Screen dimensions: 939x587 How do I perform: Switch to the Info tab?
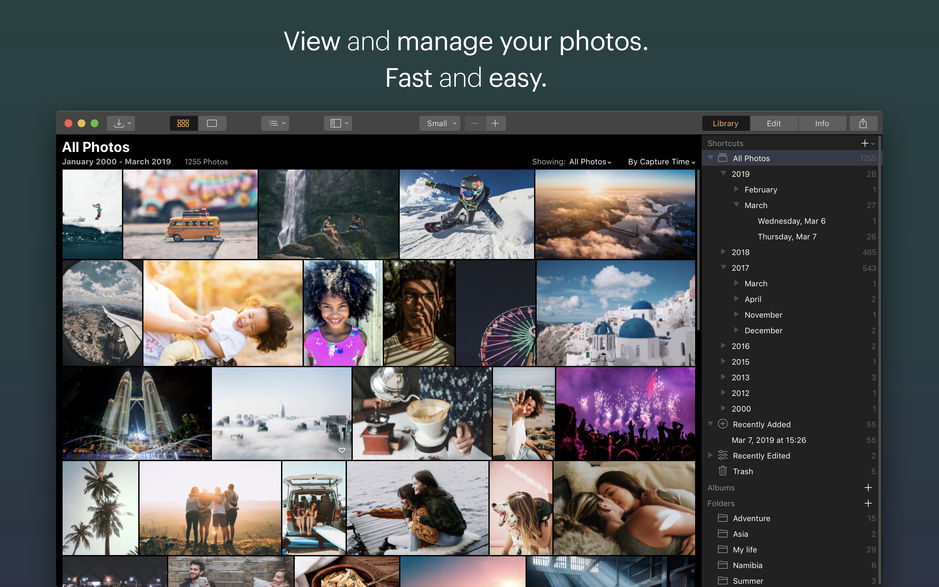821,122
